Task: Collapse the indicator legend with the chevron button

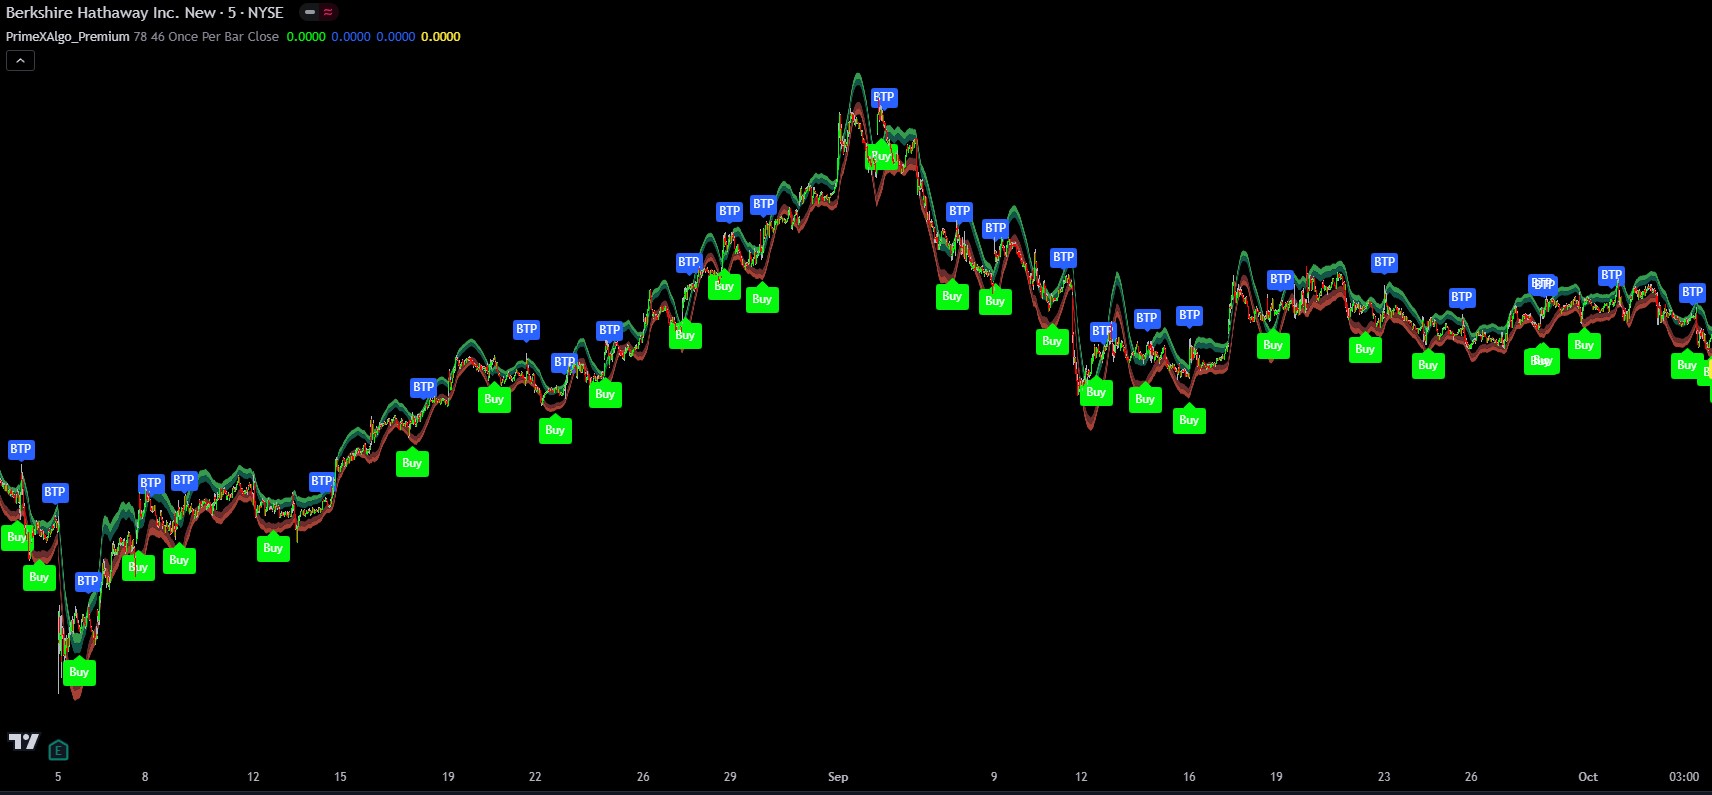Action: click(x=20, y=61)
